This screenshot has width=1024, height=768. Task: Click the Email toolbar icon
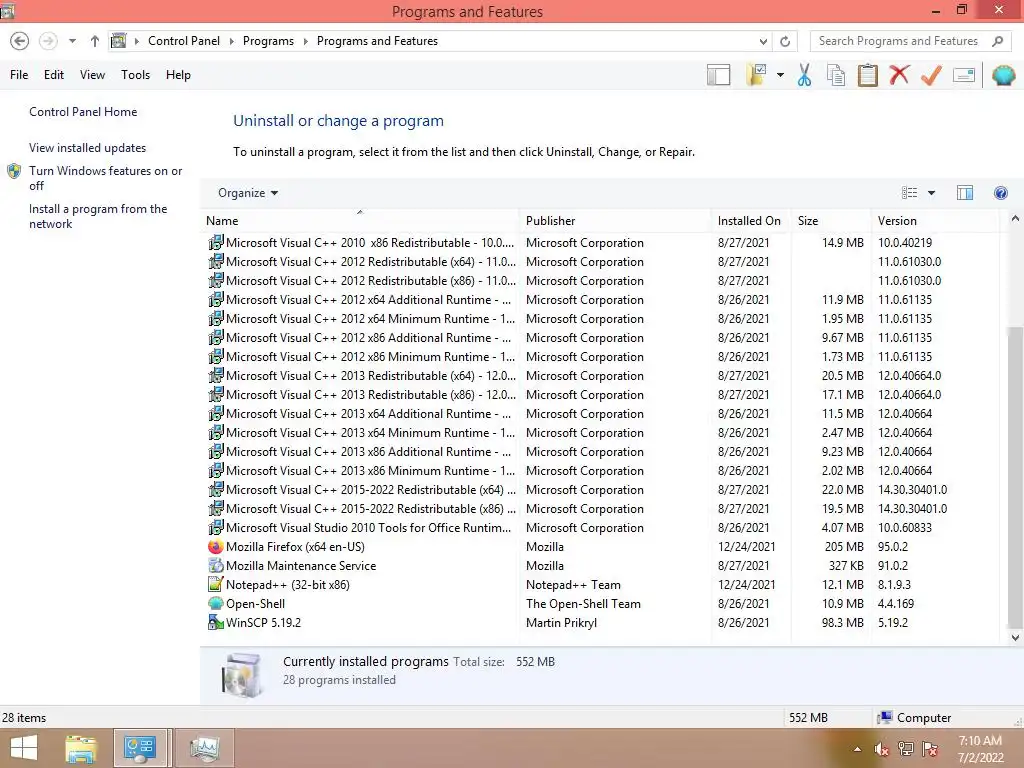tap(964, 75)
